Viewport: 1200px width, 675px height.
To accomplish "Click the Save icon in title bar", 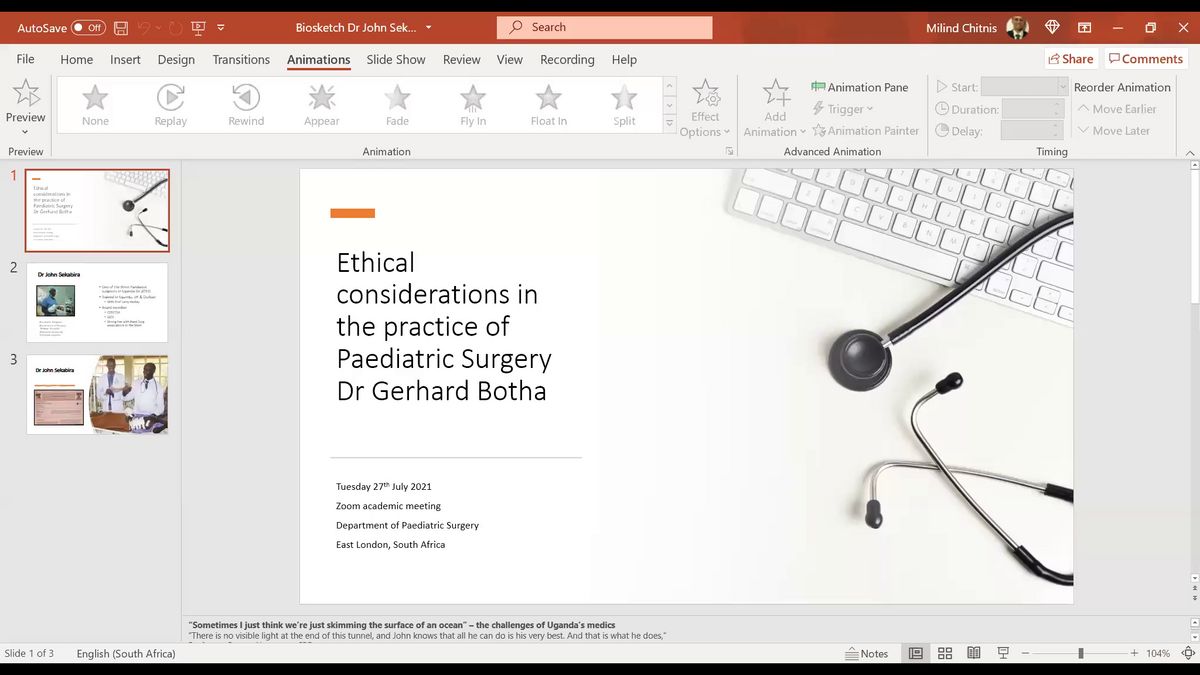I will click(121, 28).
